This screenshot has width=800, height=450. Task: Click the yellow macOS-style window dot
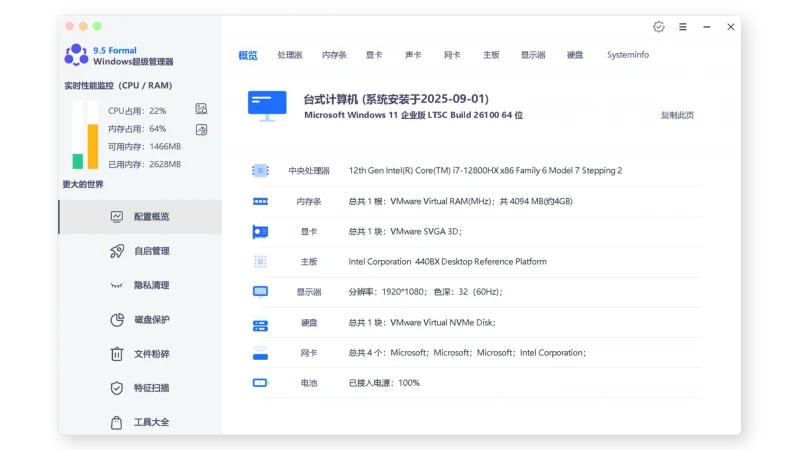[83, 26]
